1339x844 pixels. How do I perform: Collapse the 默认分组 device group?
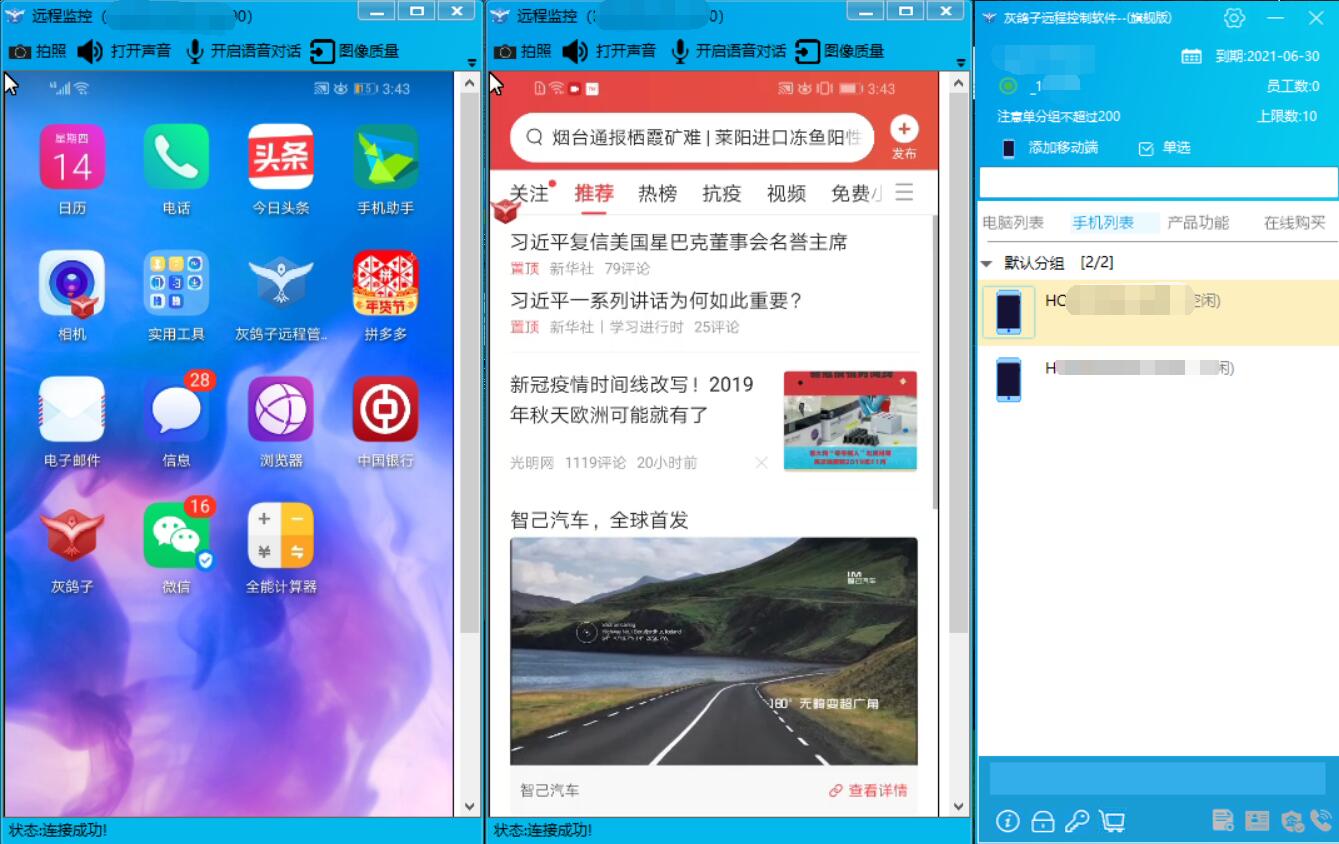coord(987,264)
